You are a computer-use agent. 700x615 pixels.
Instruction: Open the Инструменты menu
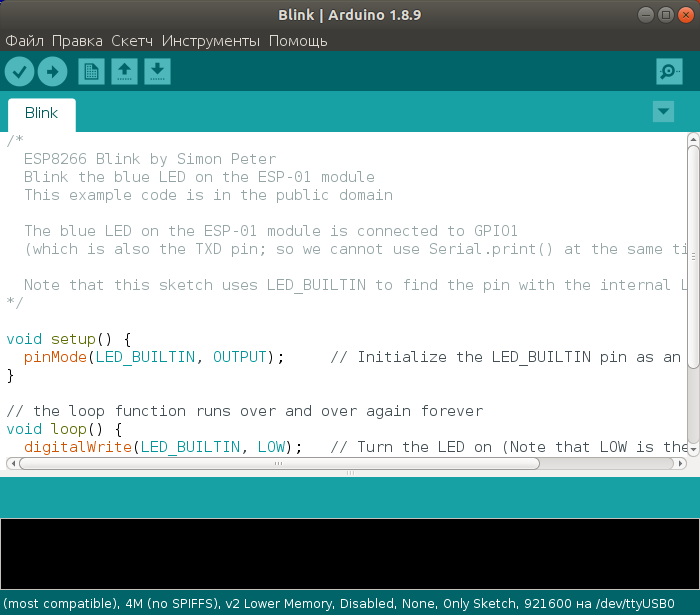[x=211, y=41]
